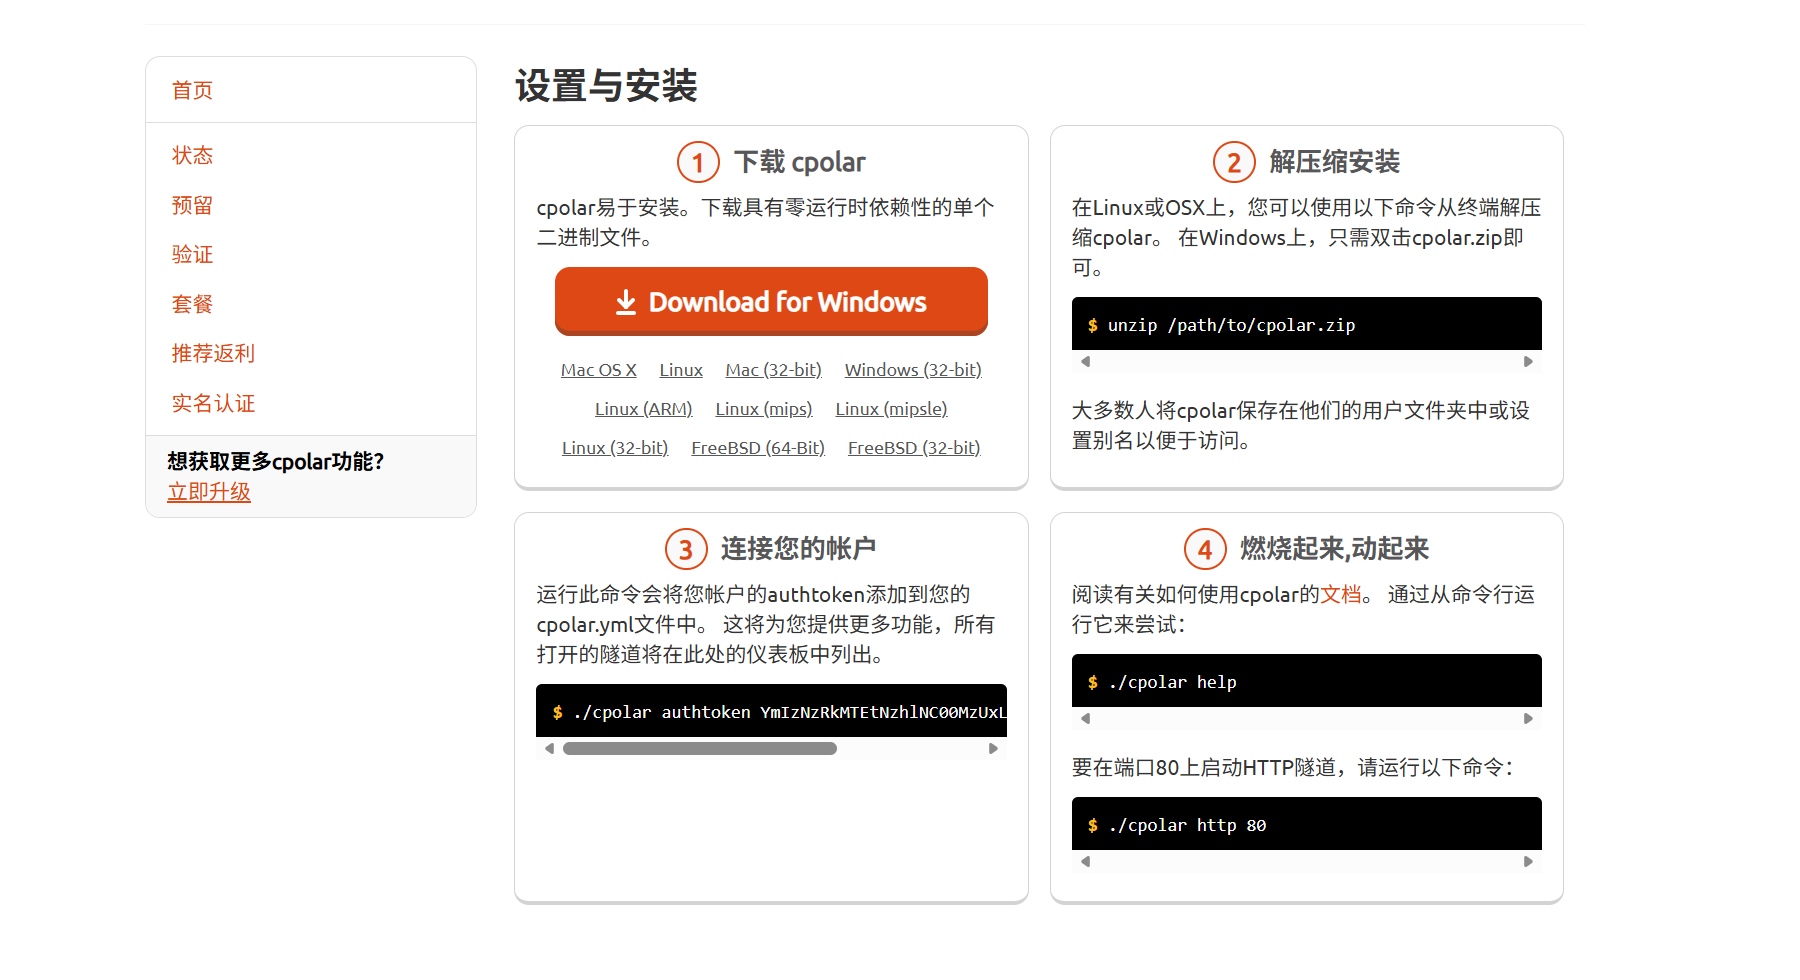
Task: Go to 状态 in the sidebar
Action: coord(192,155)
